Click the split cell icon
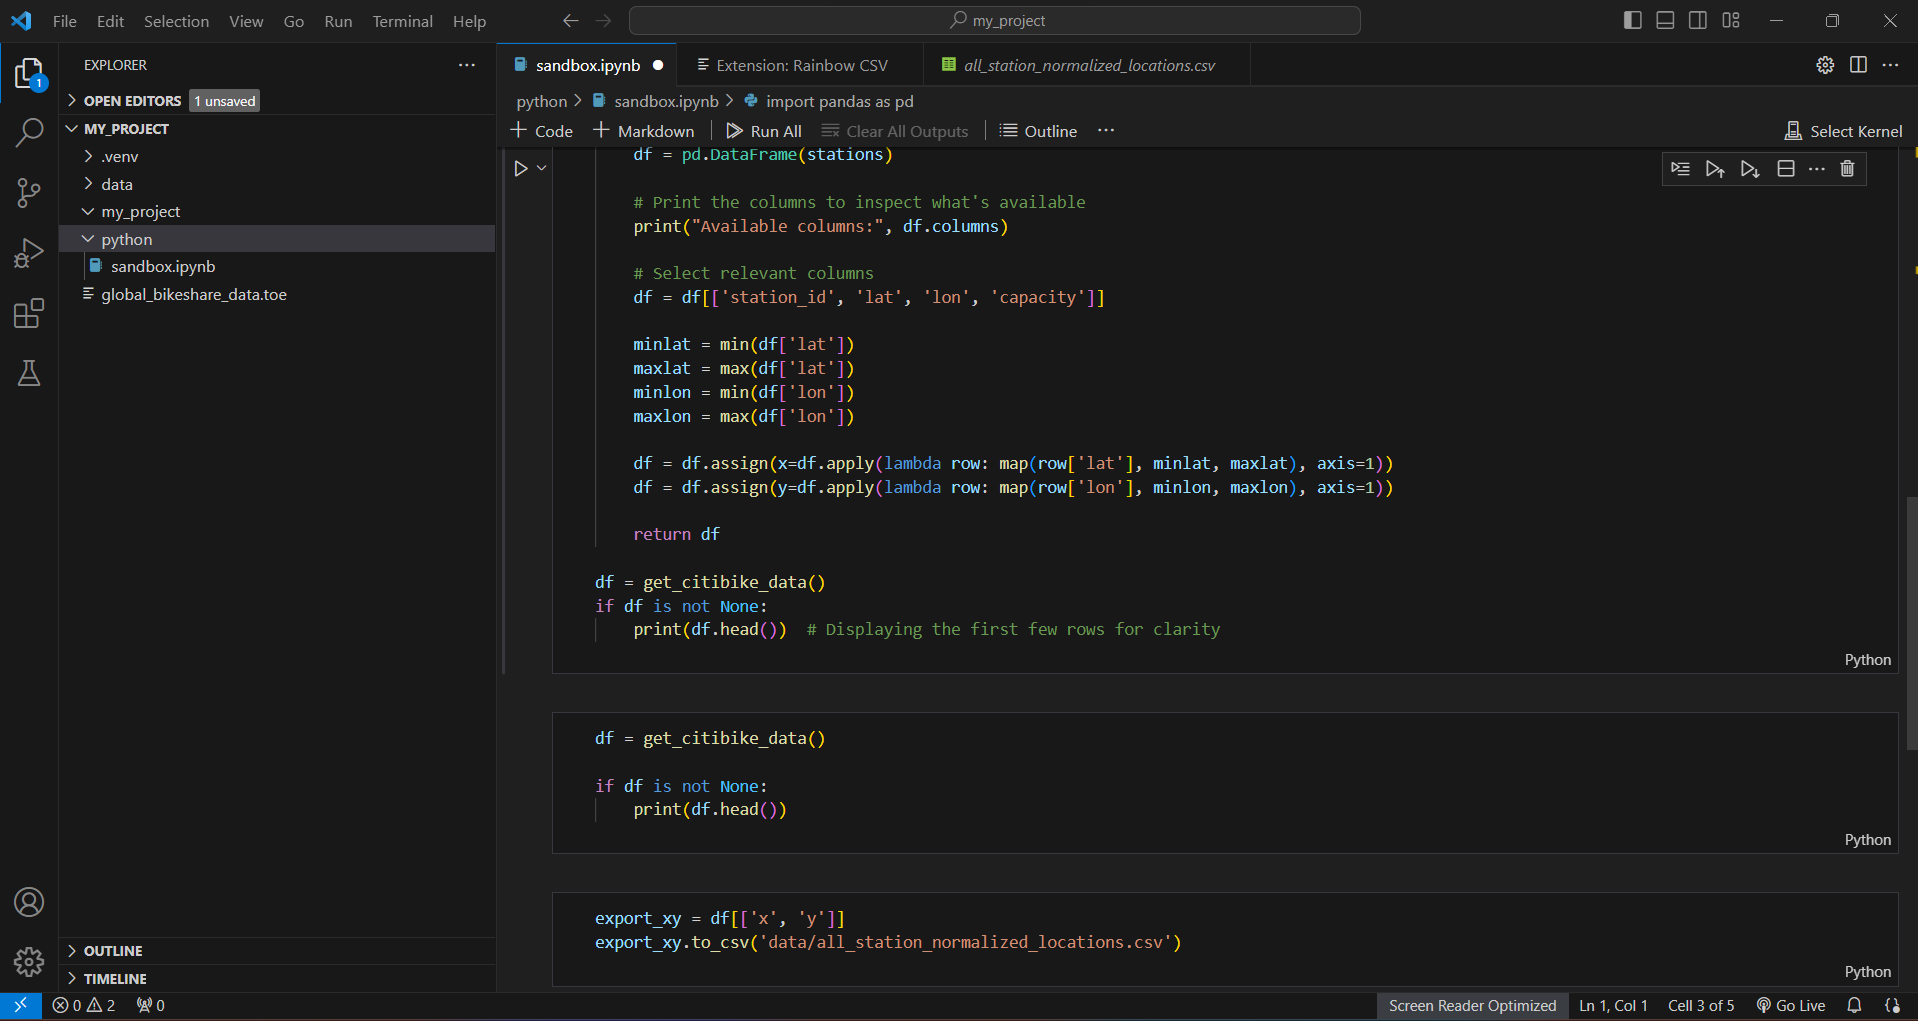The width and height of the screenshot is (1918, 1021). 1785,169
